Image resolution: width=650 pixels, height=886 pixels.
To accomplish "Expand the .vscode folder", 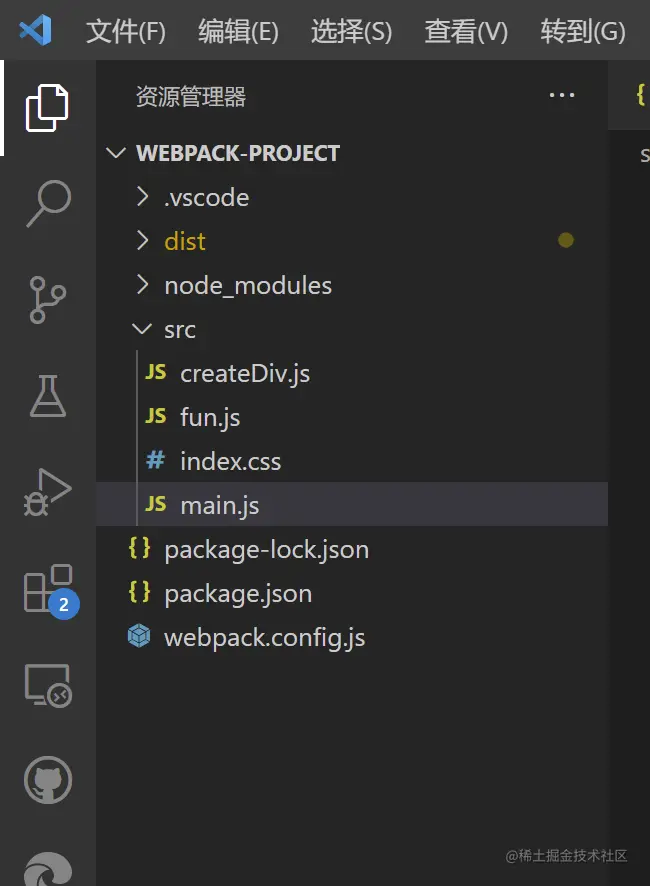I will click(206, 197).
